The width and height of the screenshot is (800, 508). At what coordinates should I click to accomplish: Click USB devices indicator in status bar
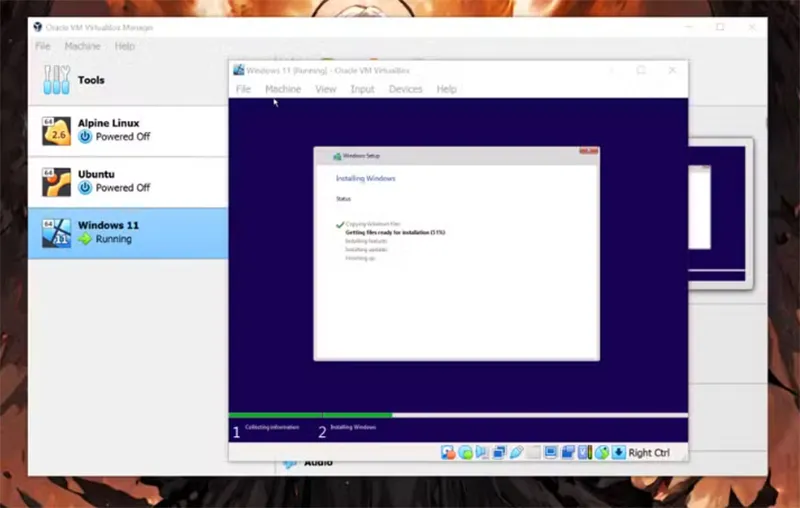click(516, 452)
